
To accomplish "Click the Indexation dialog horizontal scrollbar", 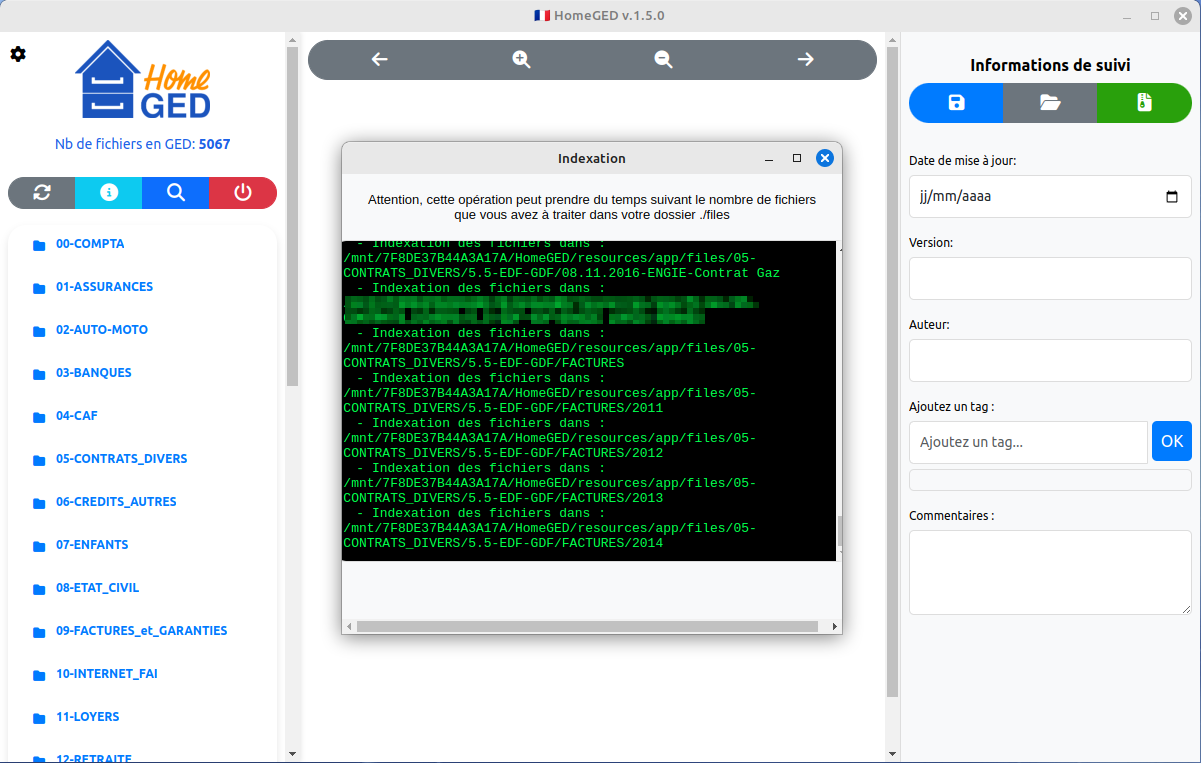I will 590,627.
